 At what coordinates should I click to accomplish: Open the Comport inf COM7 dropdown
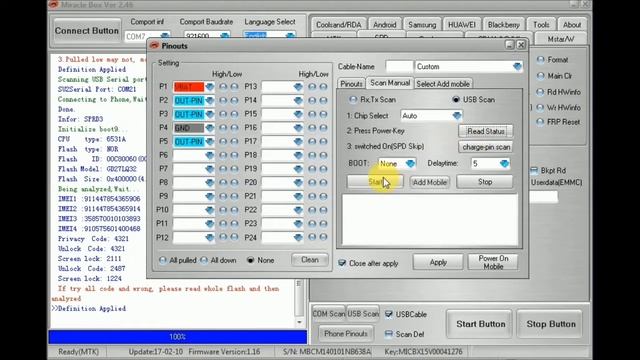[x=164, y=36]
